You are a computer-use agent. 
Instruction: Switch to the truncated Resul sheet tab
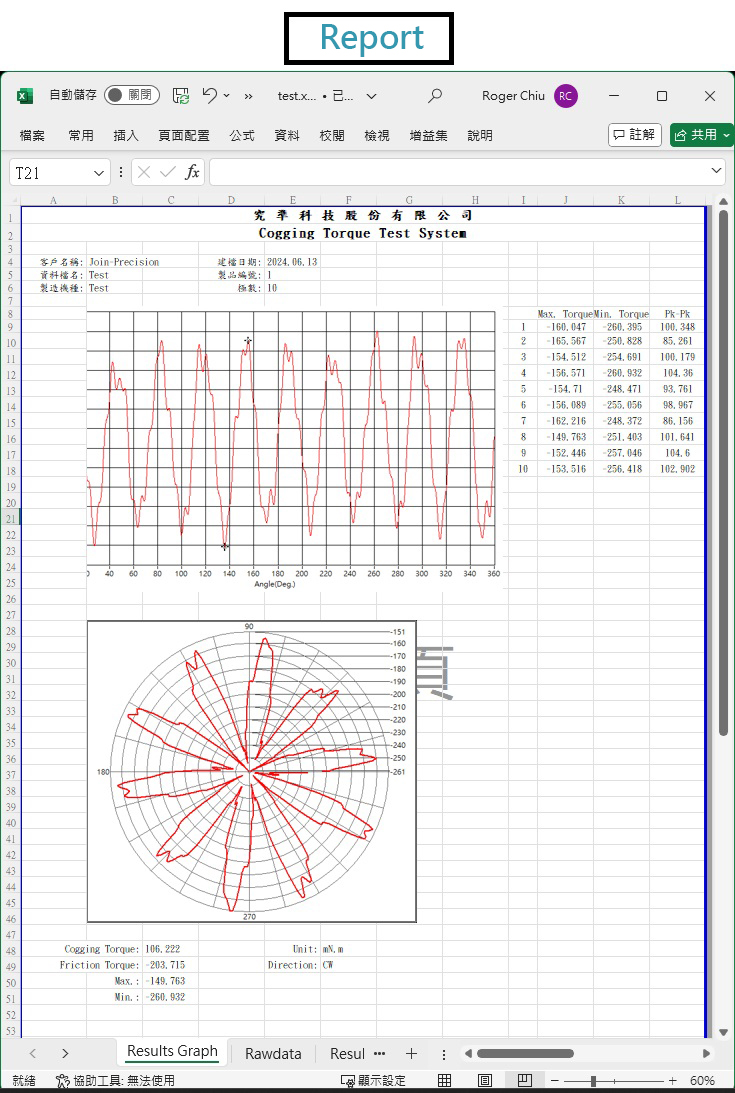coord(347,1053)
